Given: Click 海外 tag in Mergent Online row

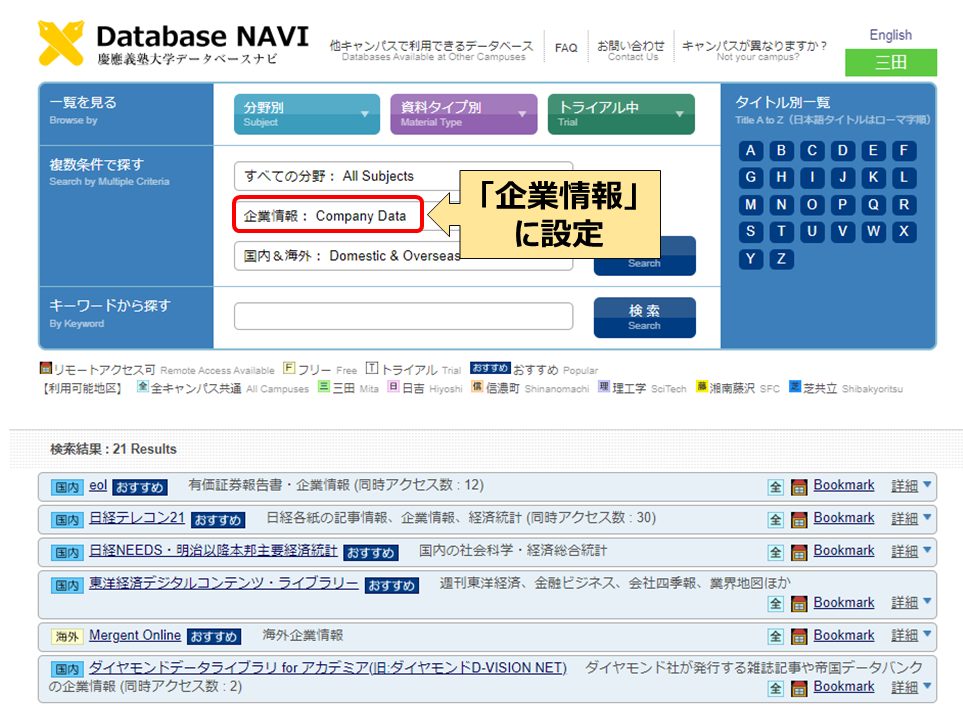Looking at the screenshot, I should [x=67, y=637].
